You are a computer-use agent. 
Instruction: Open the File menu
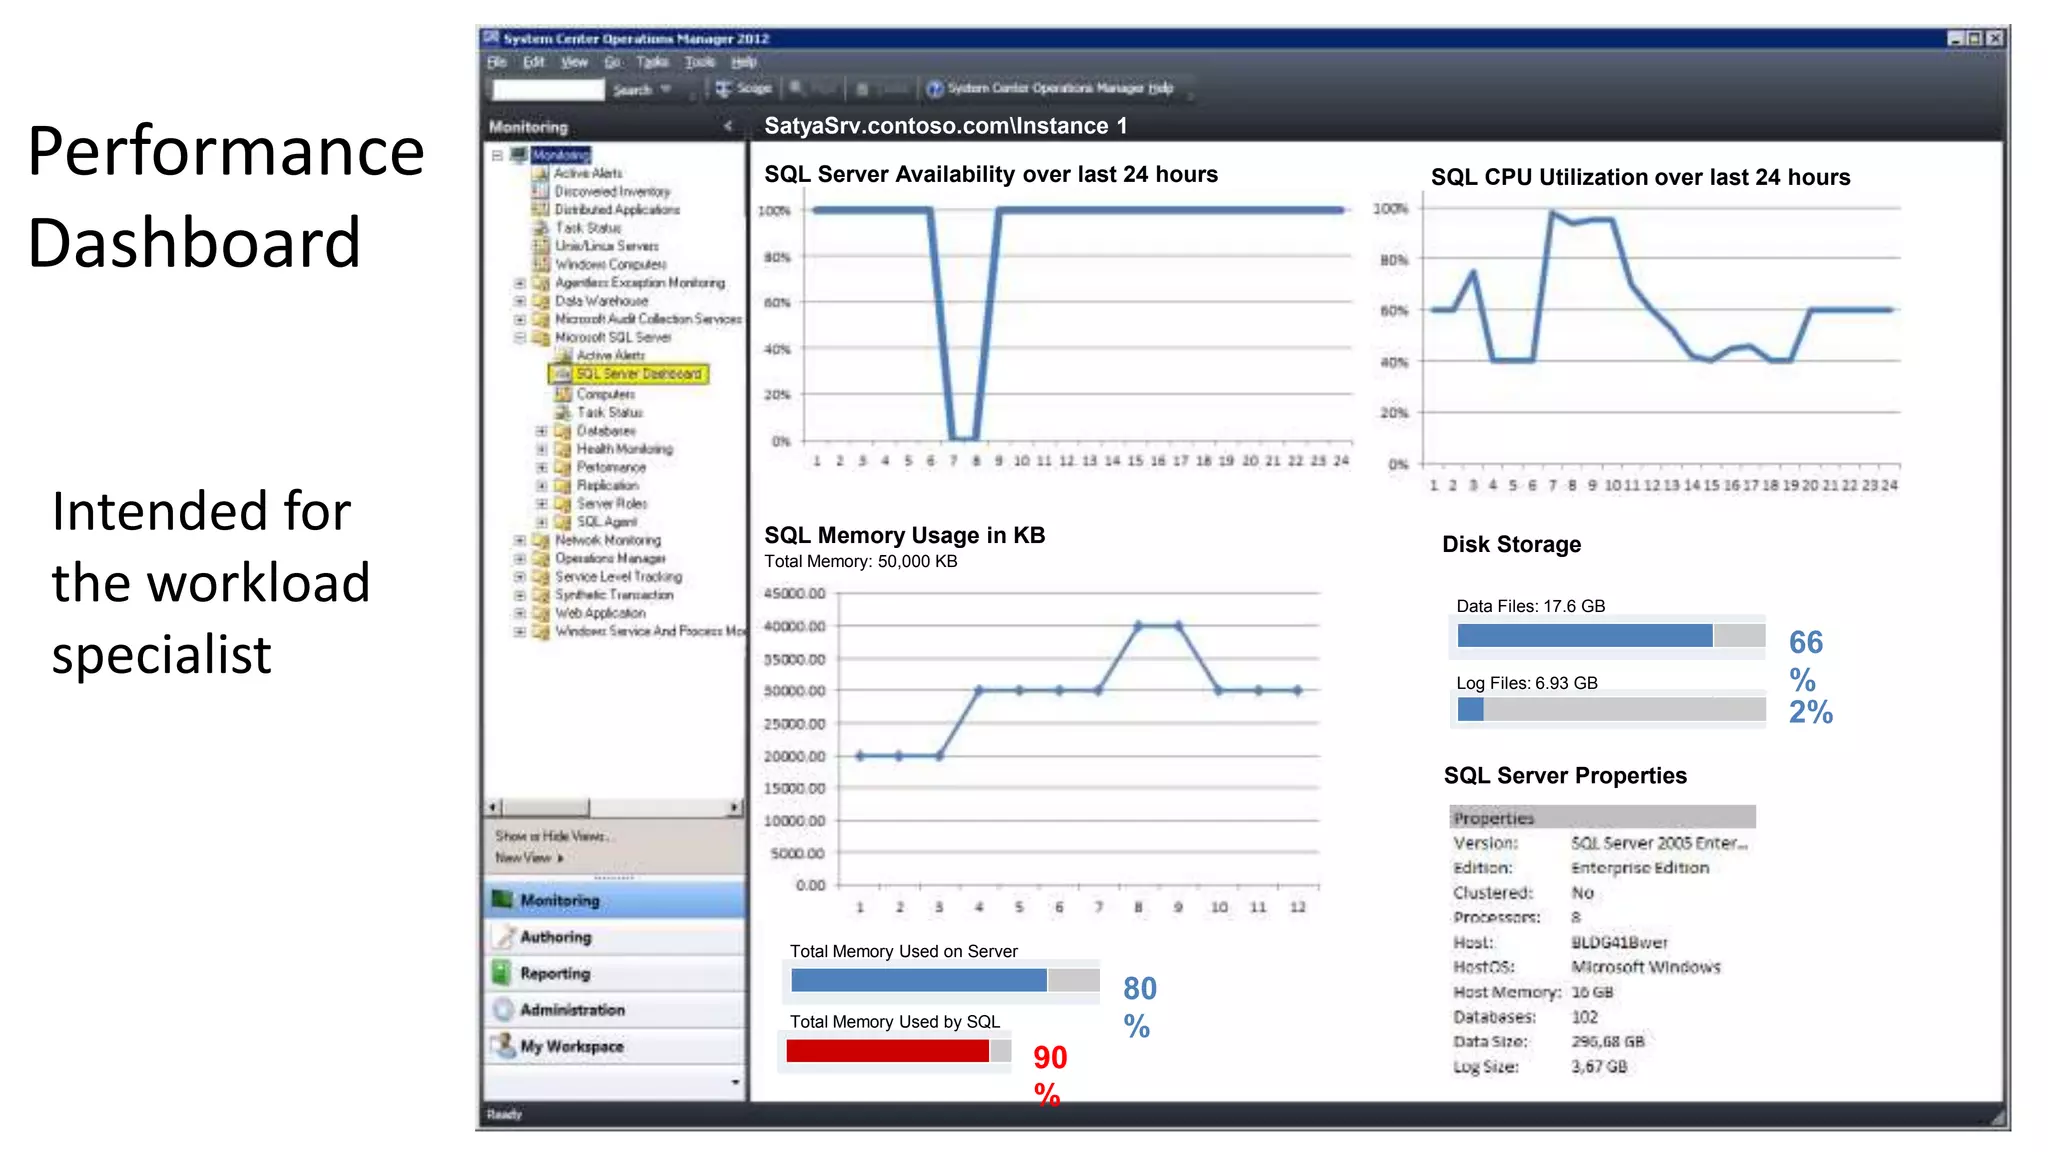tap(497, 62)
